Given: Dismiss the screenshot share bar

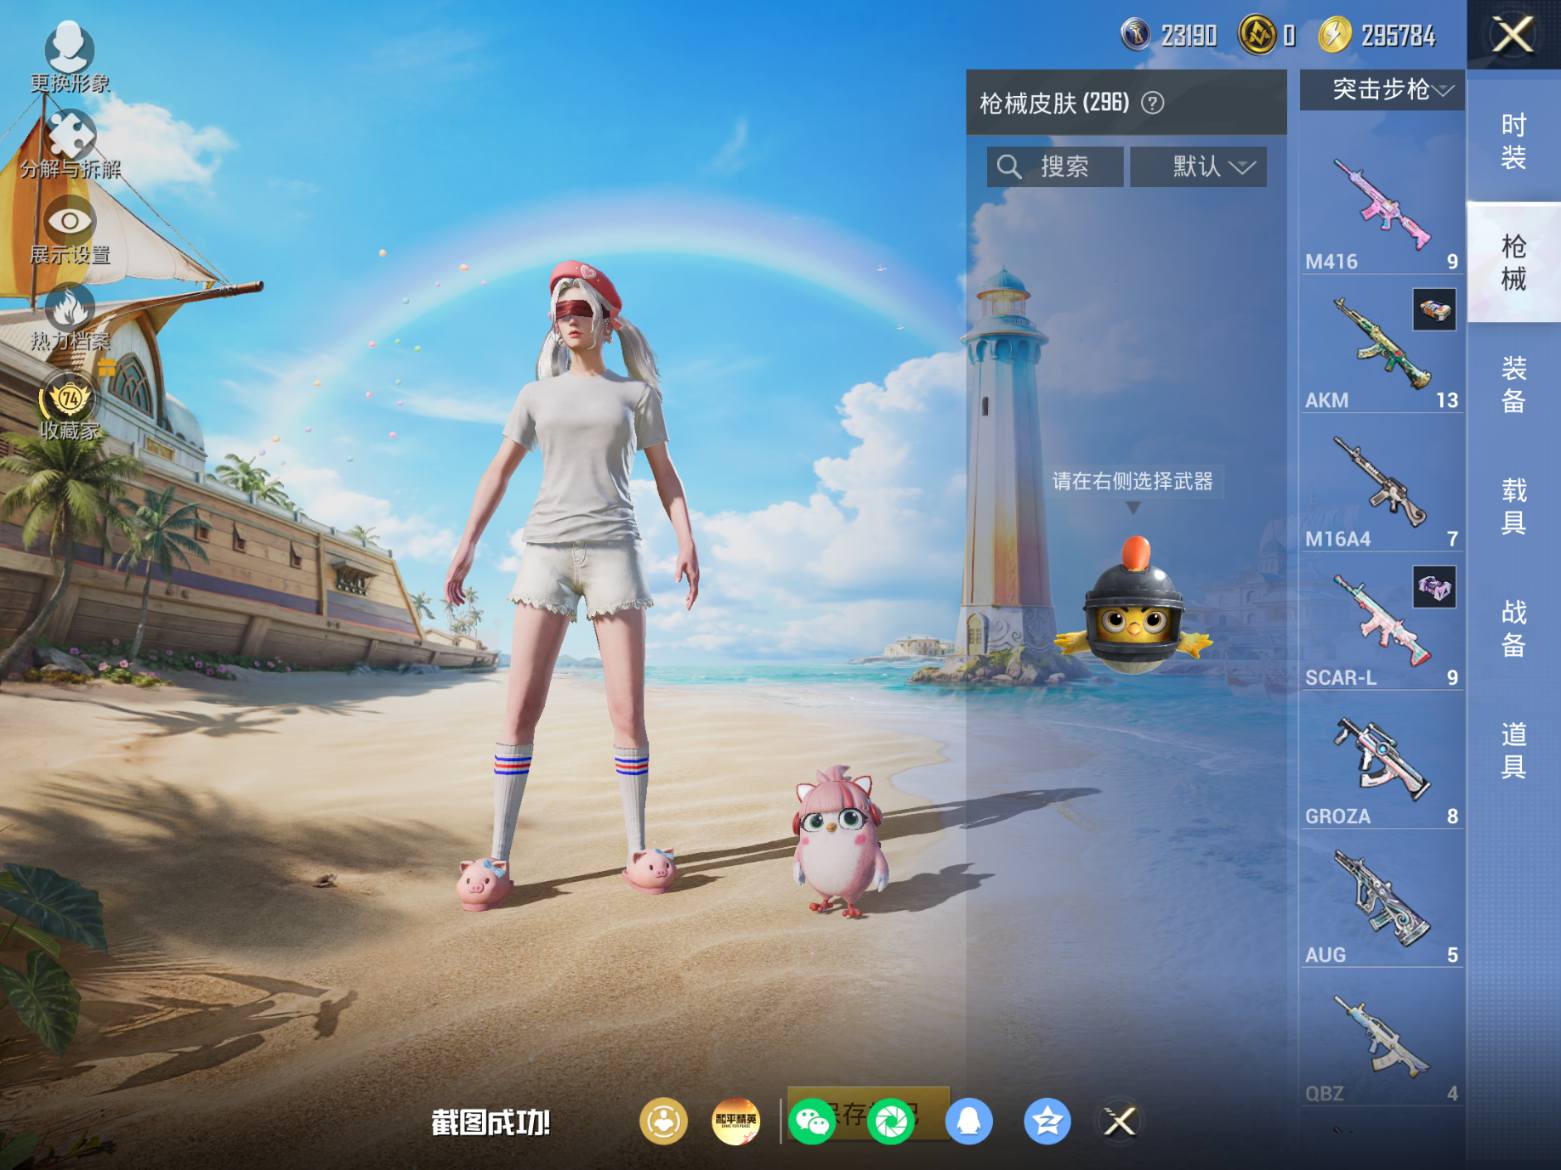Looking at the screenshot, I should pos(1120,1121).
